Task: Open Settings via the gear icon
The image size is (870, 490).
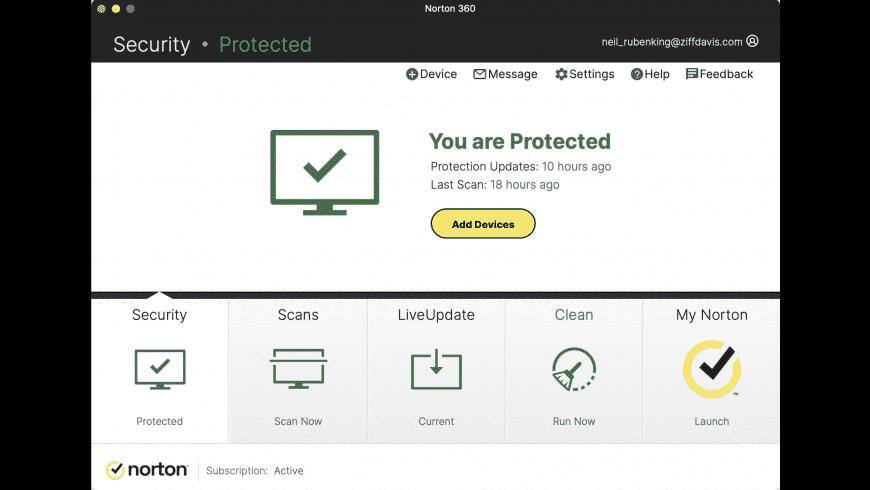Action: pyautogui.click(x=562, y=74)
